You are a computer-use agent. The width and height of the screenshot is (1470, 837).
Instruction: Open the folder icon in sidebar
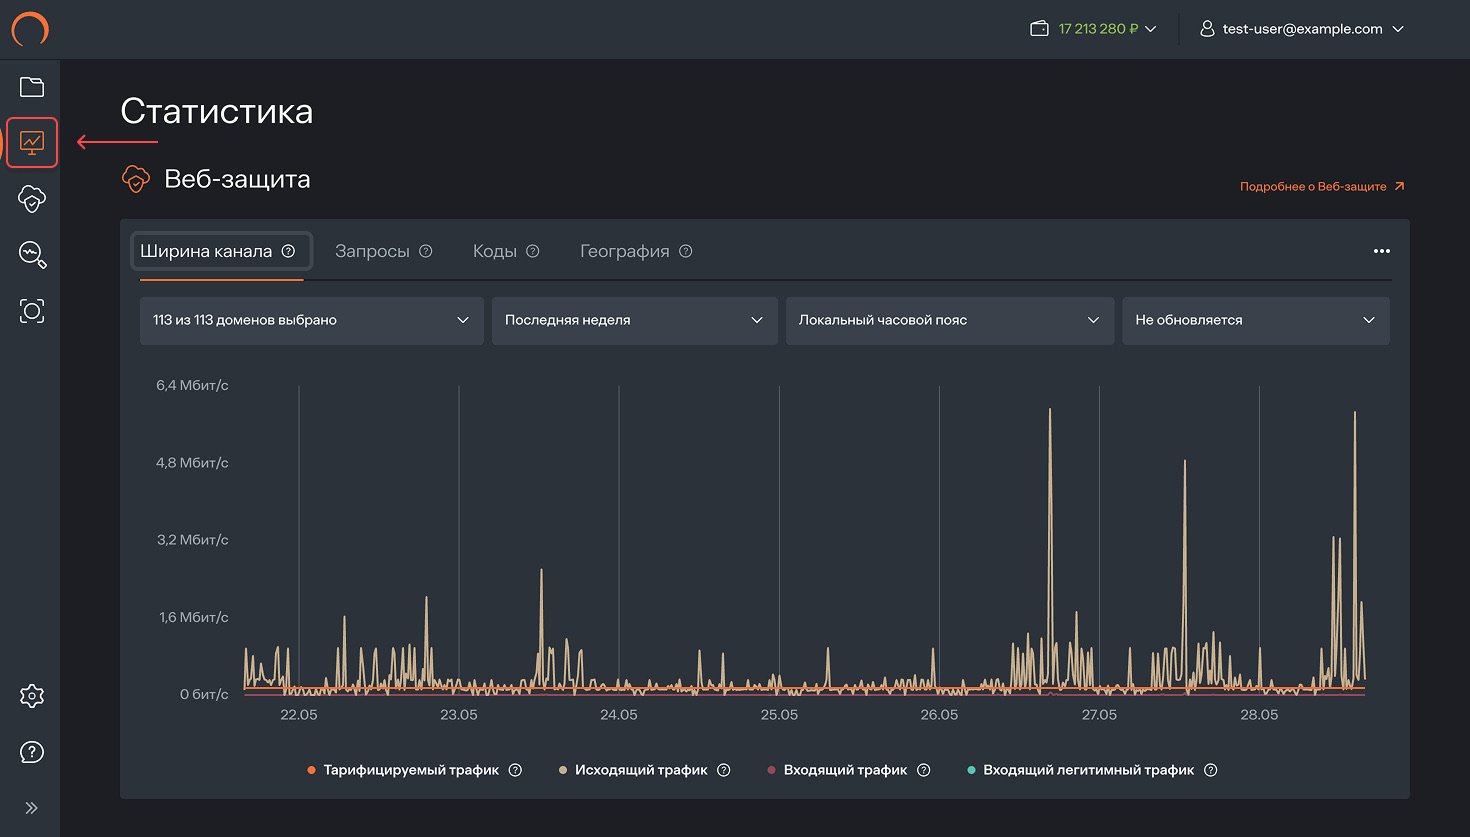[x=32, y=87]
